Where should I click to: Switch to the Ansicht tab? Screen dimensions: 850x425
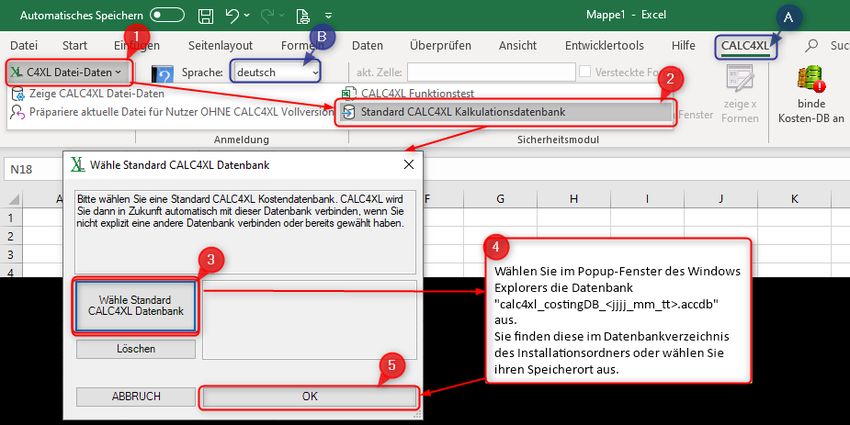(x=518, y=46)
